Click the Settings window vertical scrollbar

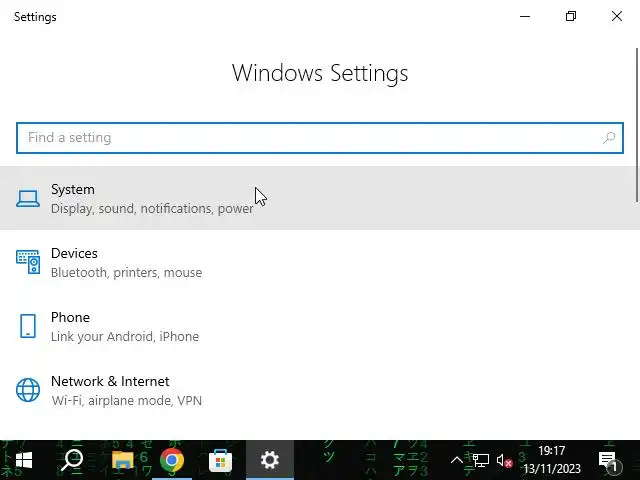pos(636,124)
